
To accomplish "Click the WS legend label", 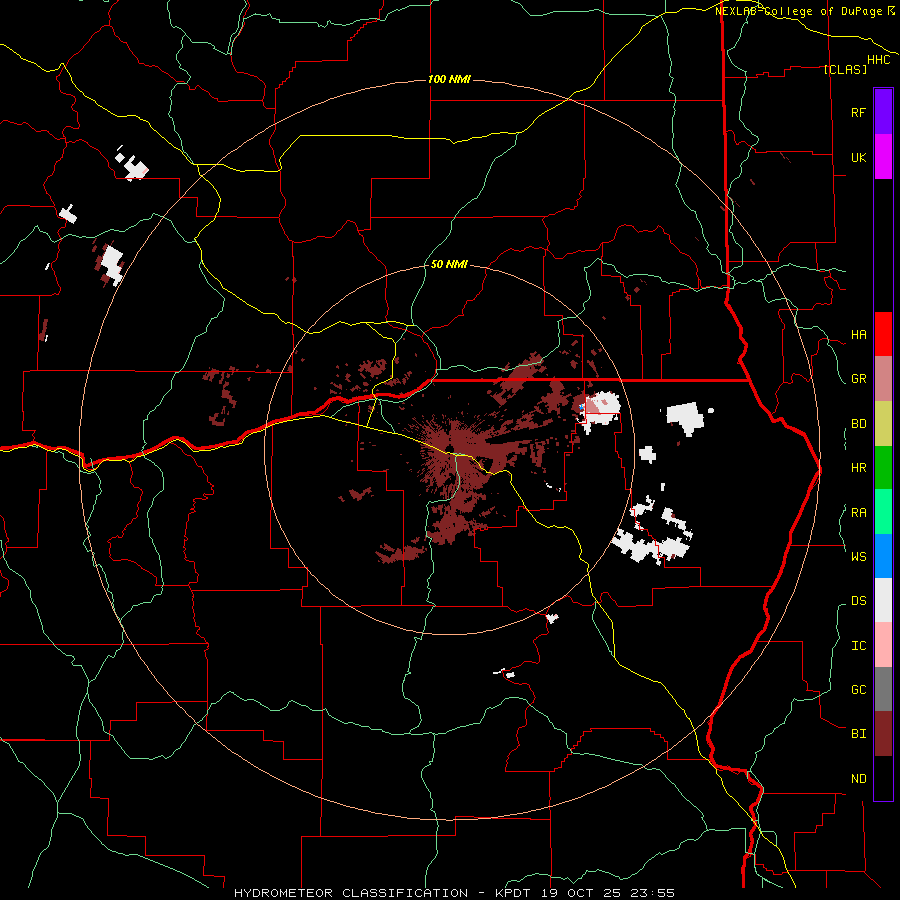I will coord(858,556).
